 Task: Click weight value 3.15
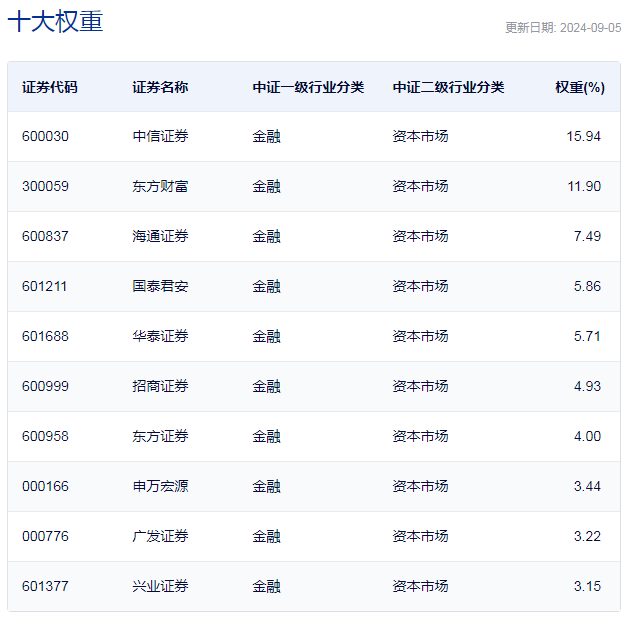click(x=587, y=586)
